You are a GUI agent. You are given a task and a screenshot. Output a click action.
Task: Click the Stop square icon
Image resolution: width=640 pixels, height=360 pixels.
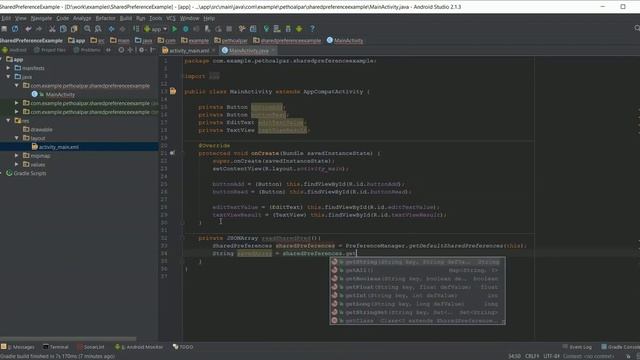pyautogui.click(x=229, y=29)
